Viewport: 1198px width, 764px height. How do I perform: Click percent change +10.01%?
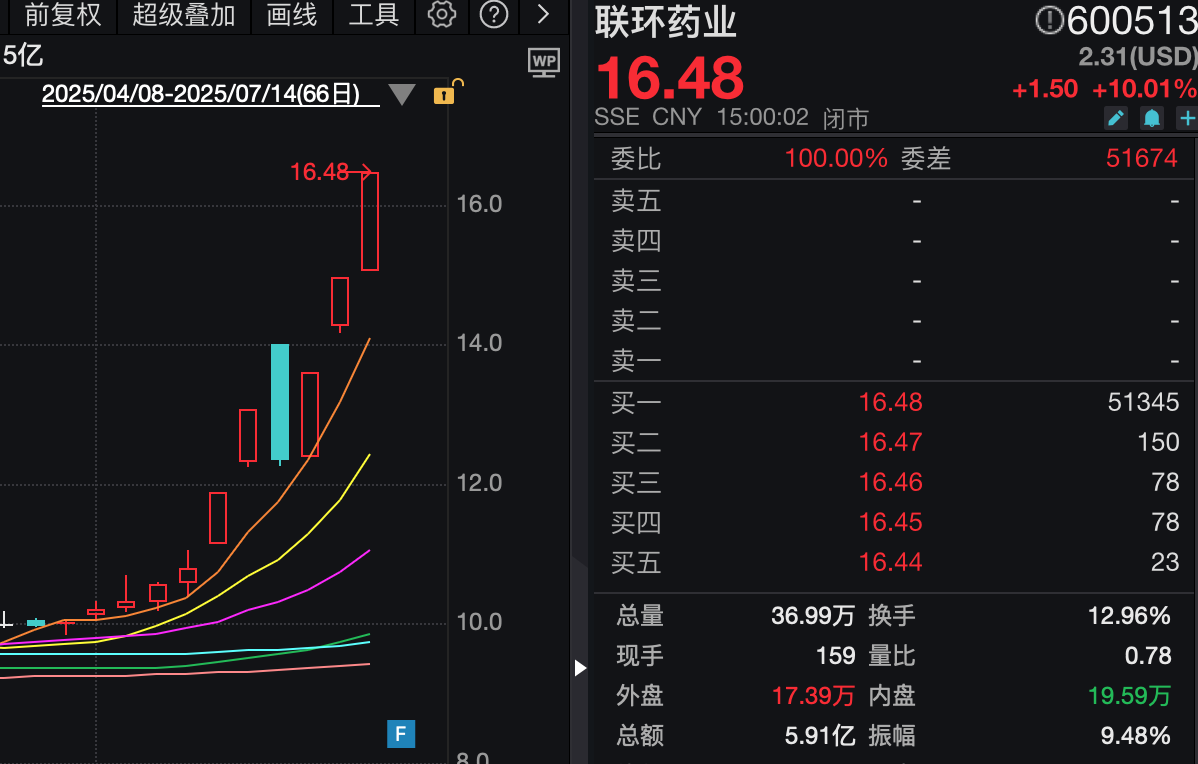[x=1144, y=89]
